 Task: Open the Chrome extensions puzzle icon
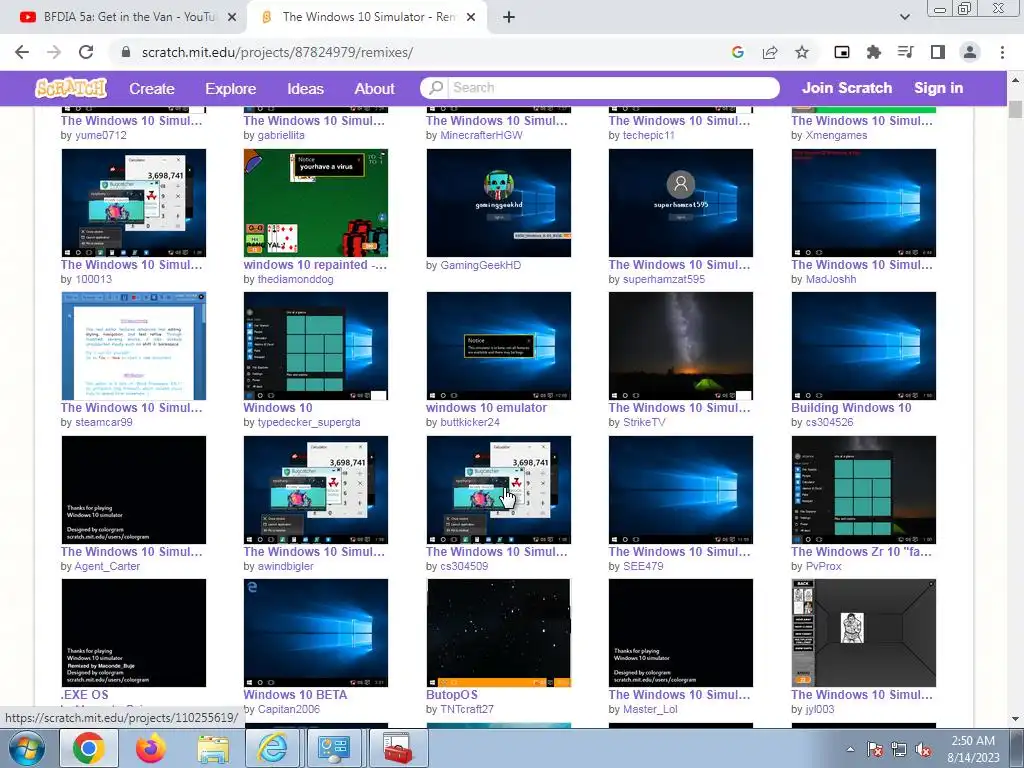[x=874, y=52]
